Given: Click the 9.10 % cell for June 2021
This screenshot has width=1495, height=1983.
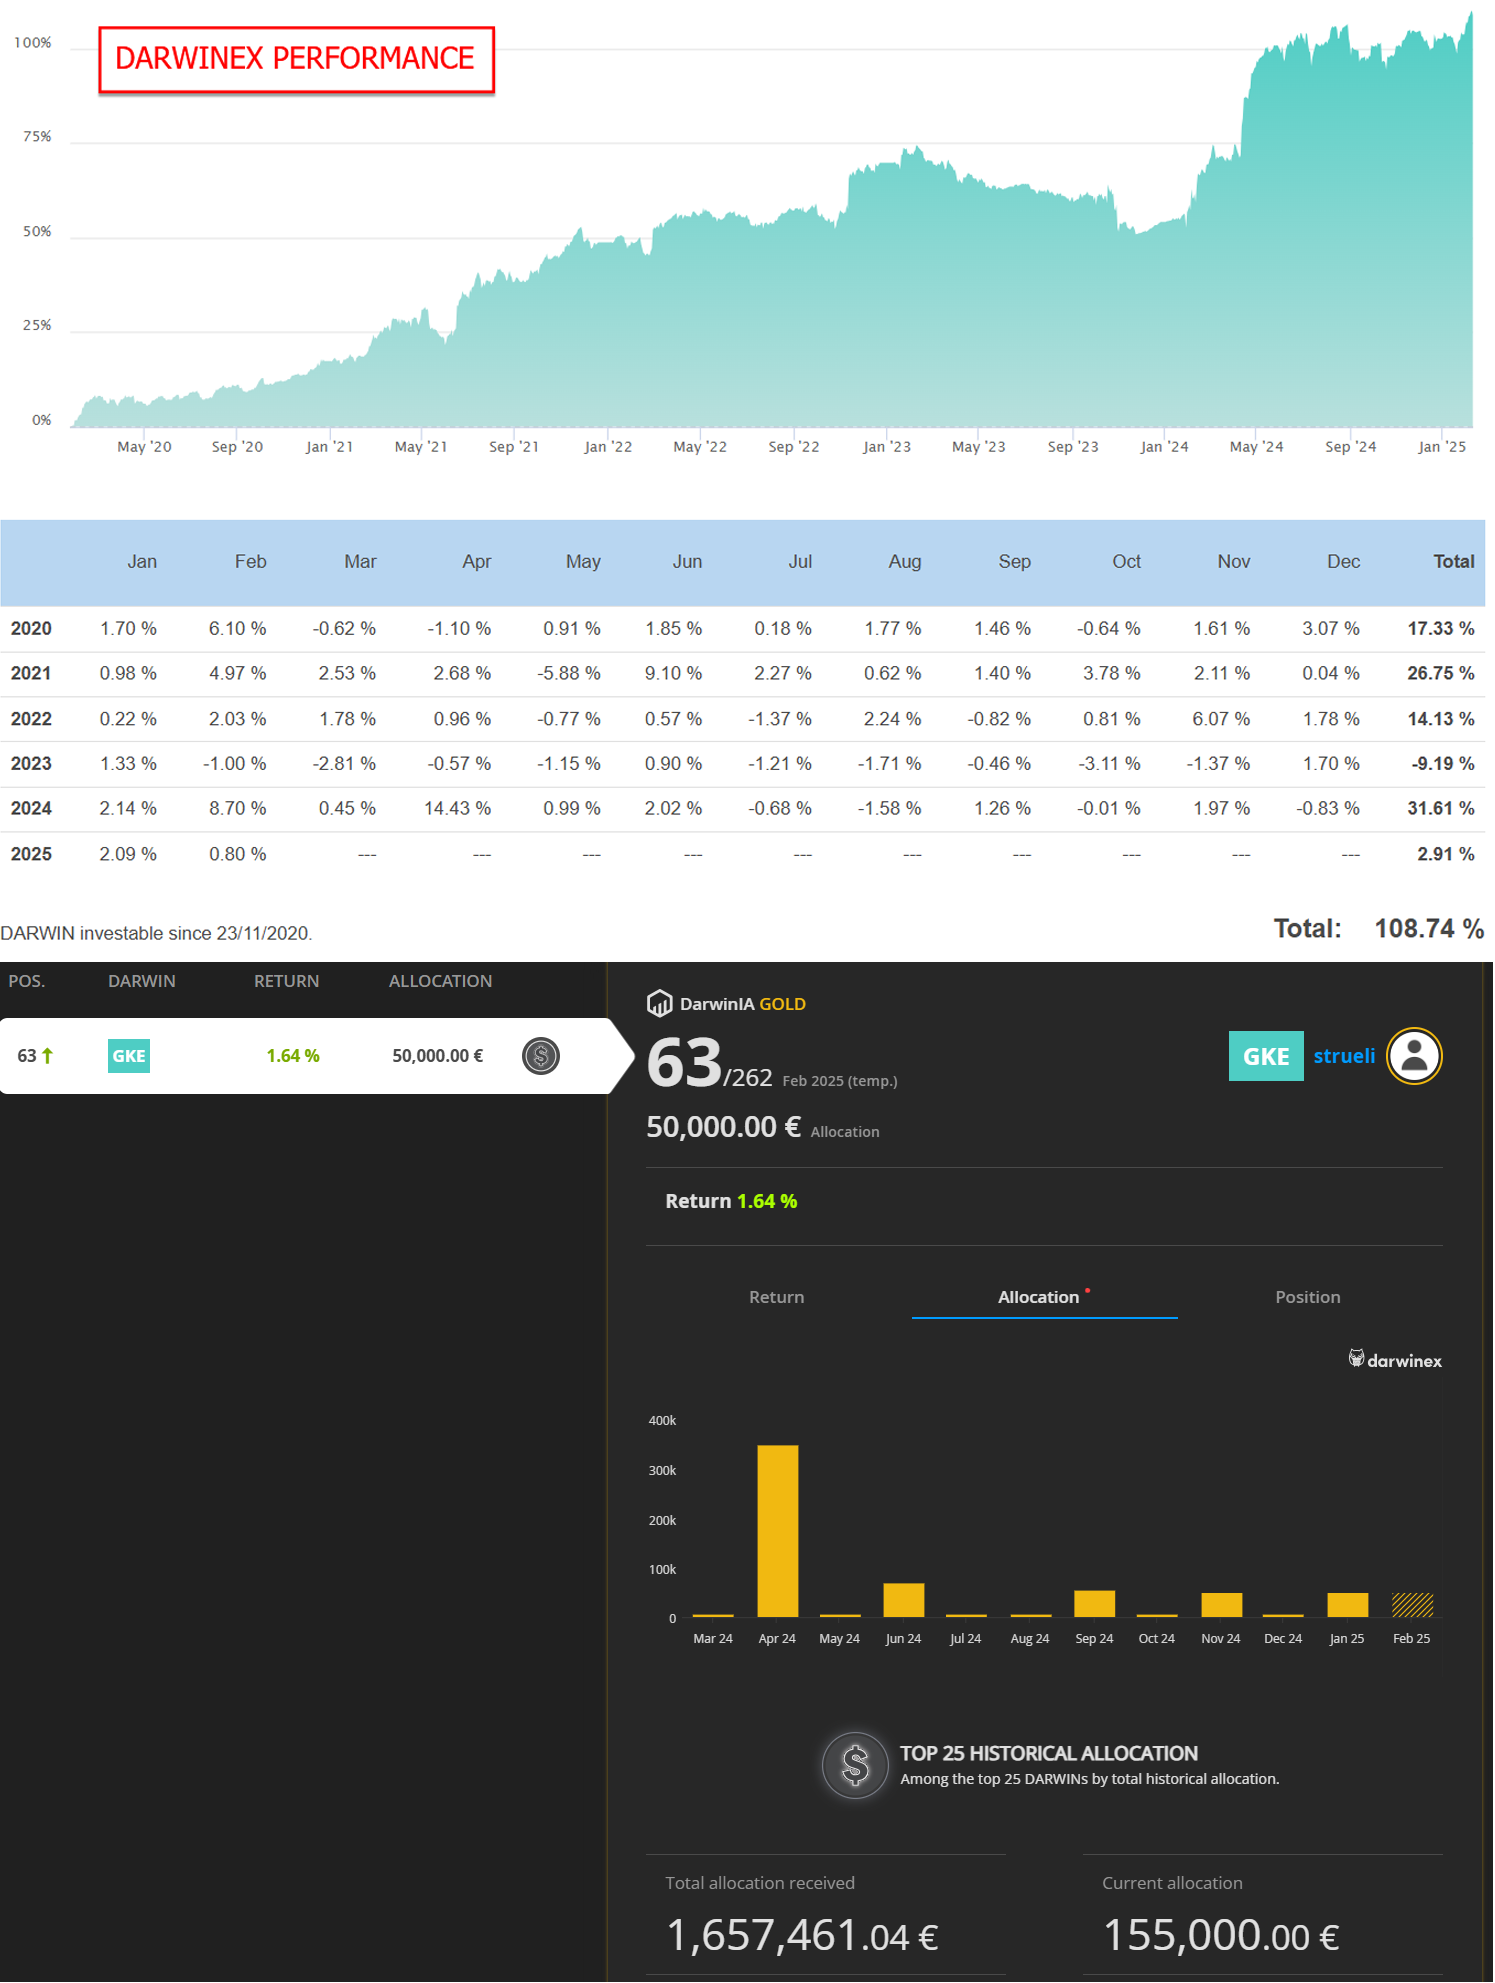Looking at the screenshot, I should pyautogui.click(x=673, y=673).
